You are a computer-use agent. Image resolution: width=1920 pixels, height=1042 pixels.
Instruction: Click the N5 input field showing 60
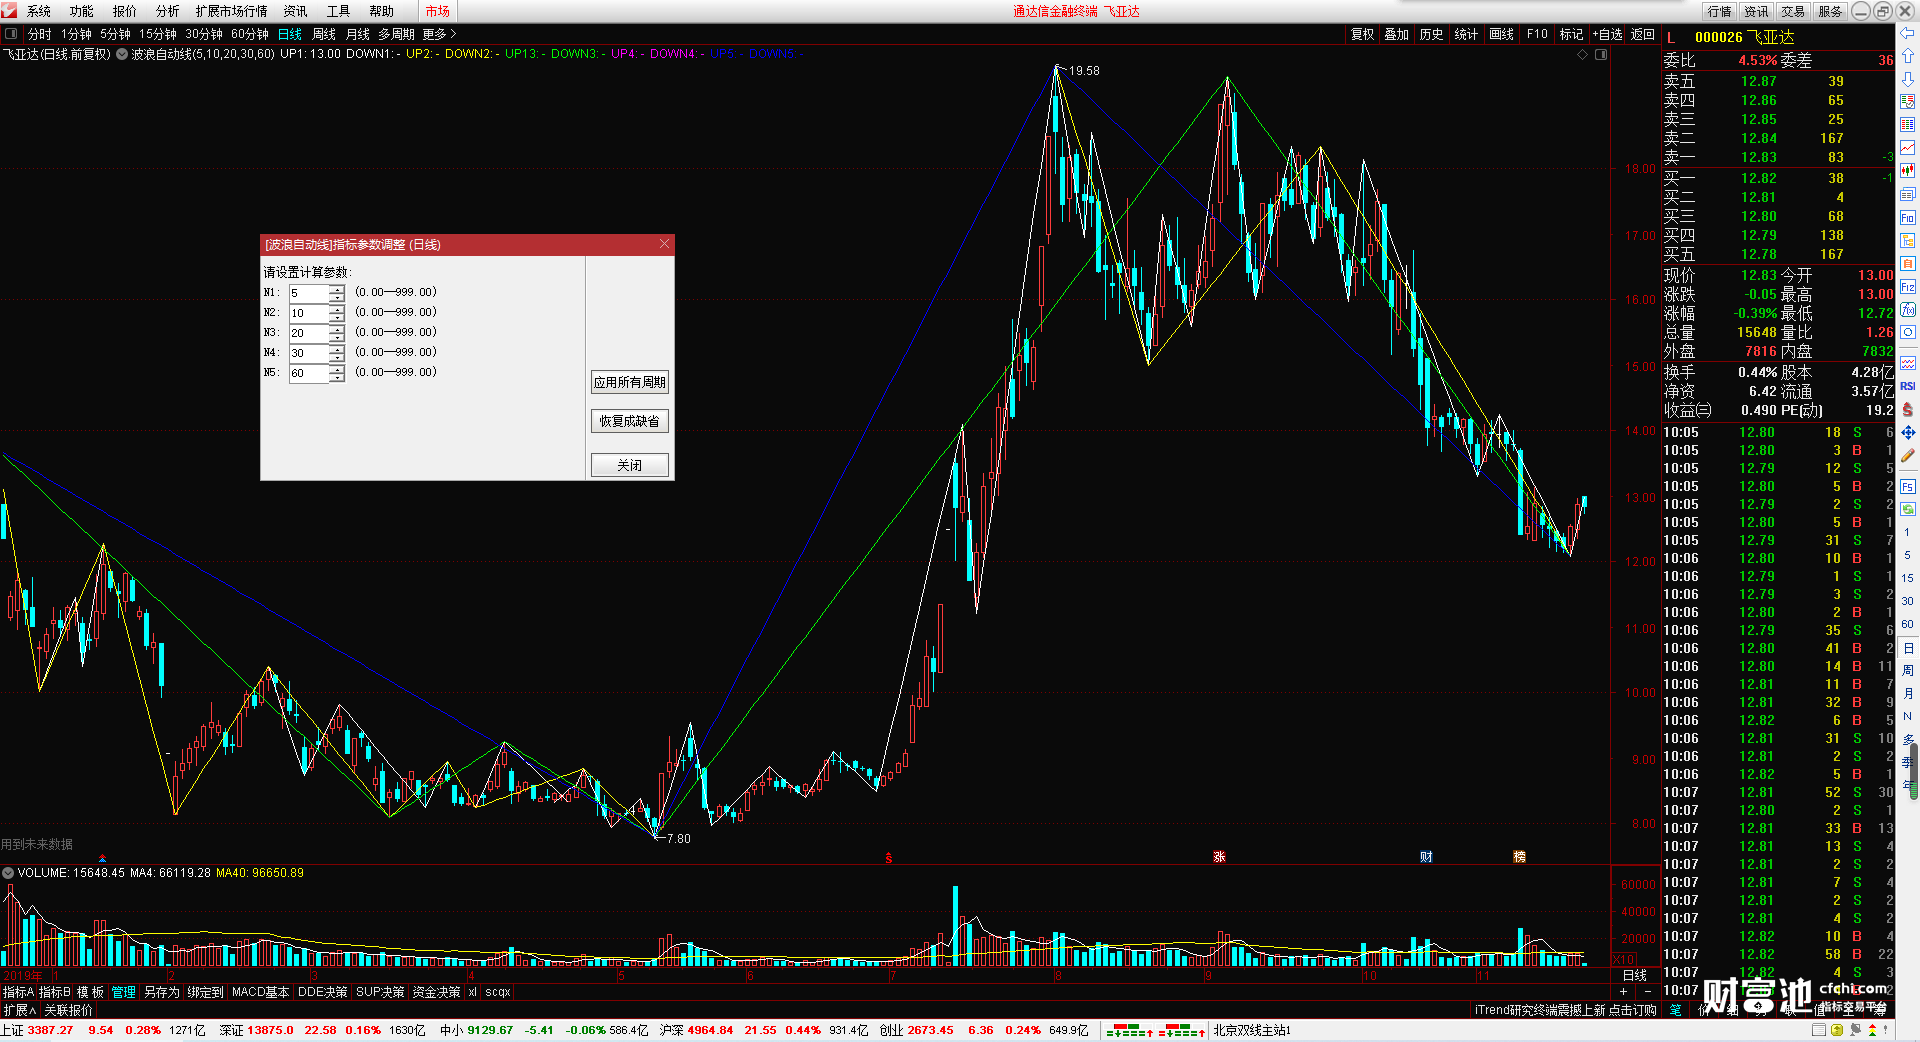coord(309,373)
